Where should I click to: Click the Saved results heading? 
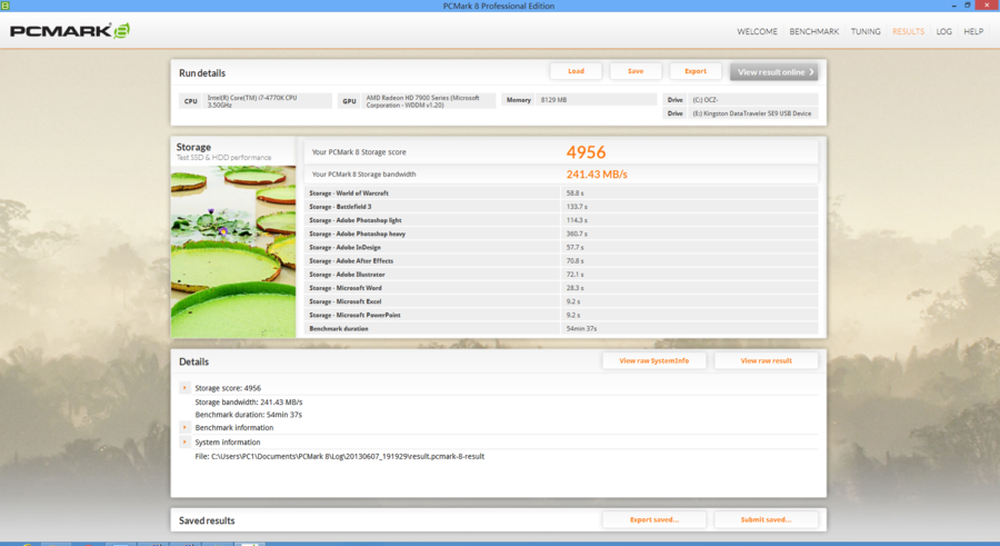pos(207,520)
